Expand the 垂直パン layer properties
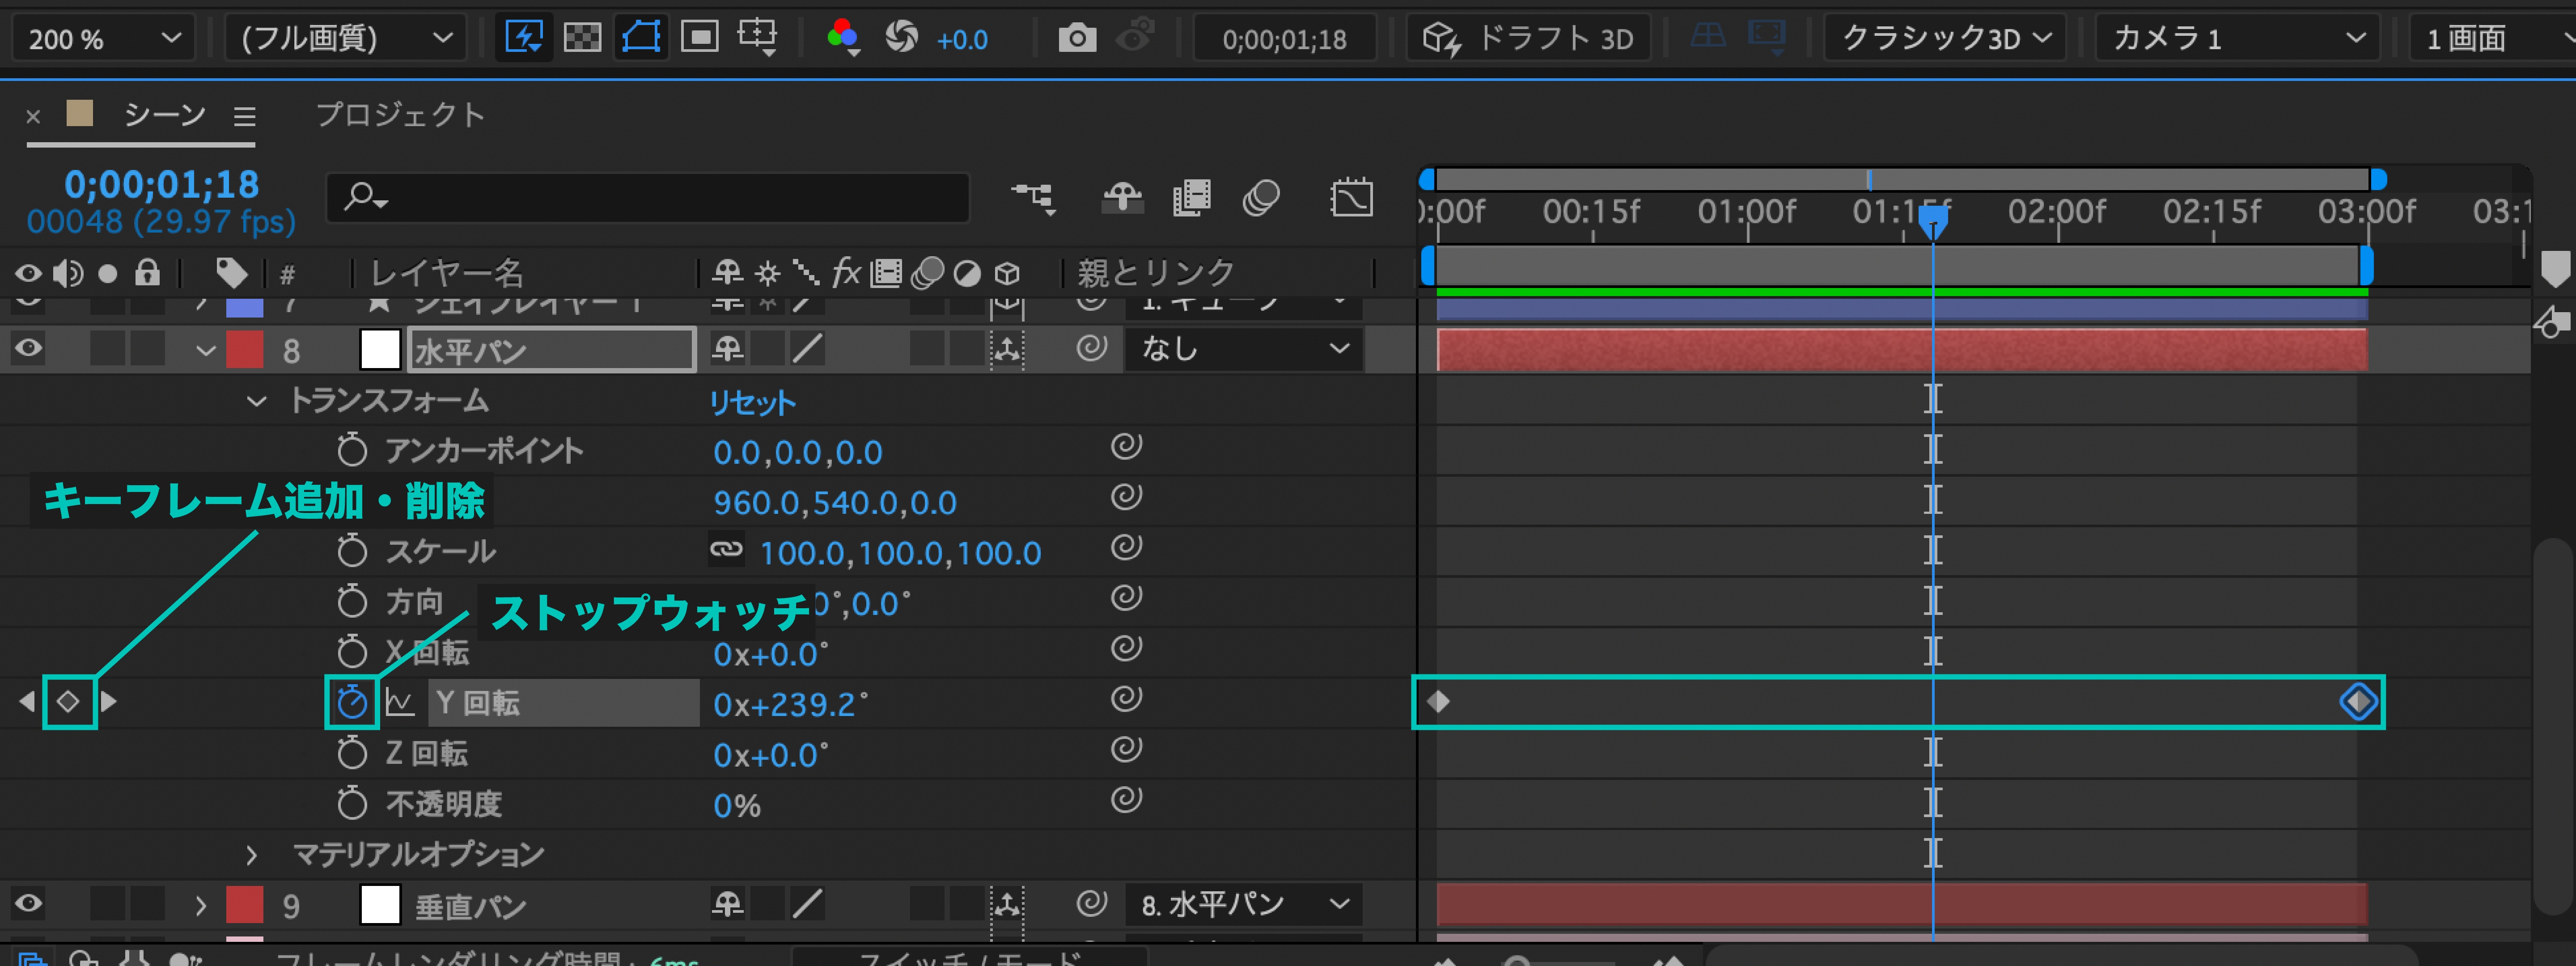This screenshot has height=966, width=2576. coord(201,906)
